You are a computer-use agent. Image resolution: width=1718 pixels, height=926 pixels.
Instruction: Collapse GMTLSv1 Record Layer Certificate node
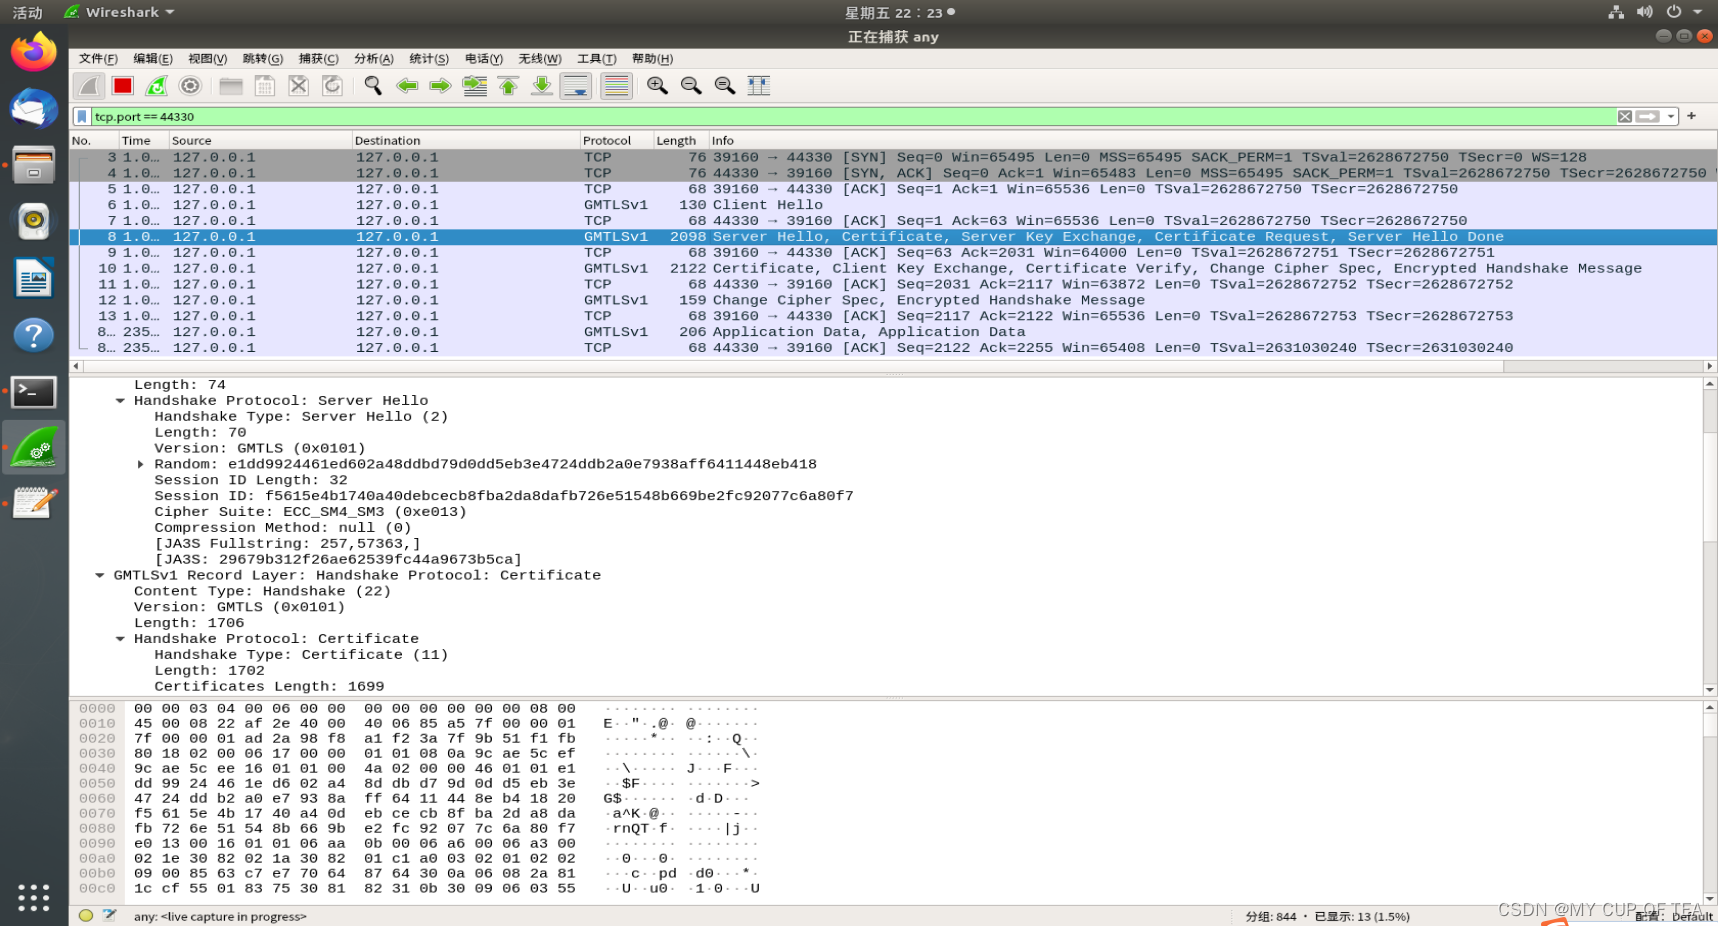(100, 576)
